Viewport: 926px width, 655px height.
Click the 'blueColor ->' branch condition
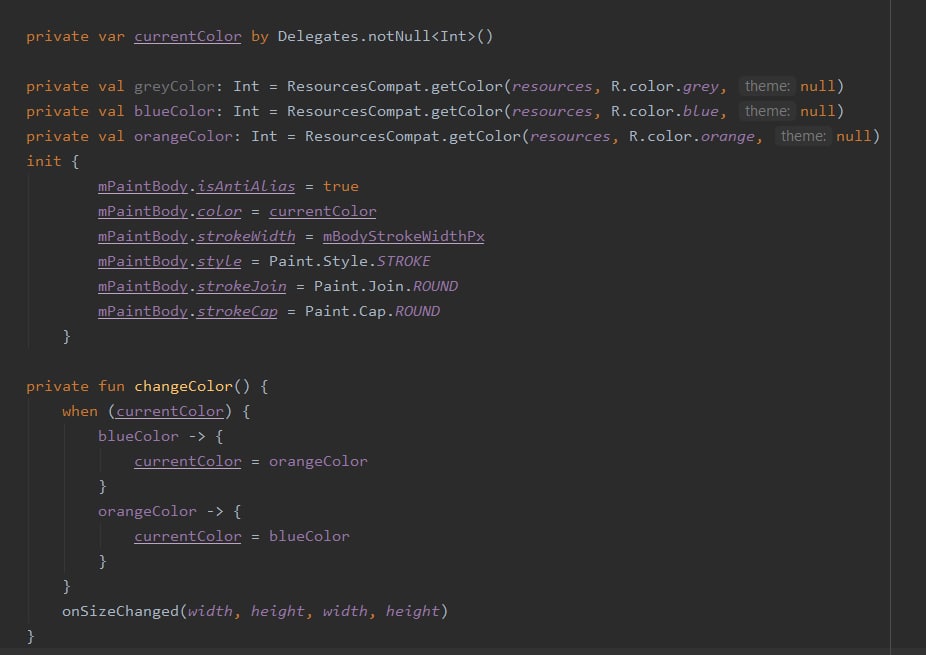[x=152, y=436]
